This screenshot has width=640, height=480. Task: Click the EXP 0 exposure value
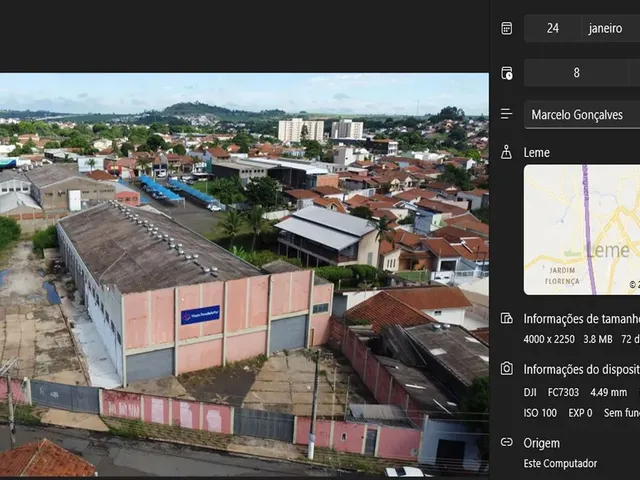tap(580, 413)
